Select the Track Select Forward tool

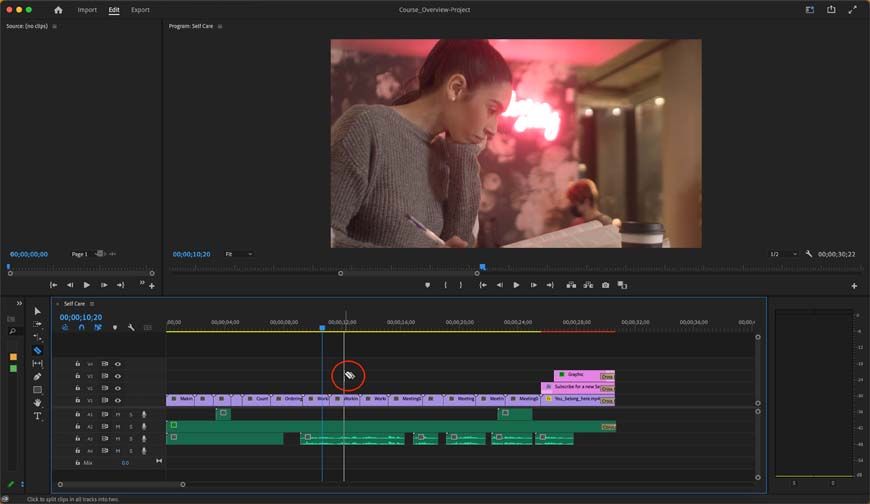37,324
